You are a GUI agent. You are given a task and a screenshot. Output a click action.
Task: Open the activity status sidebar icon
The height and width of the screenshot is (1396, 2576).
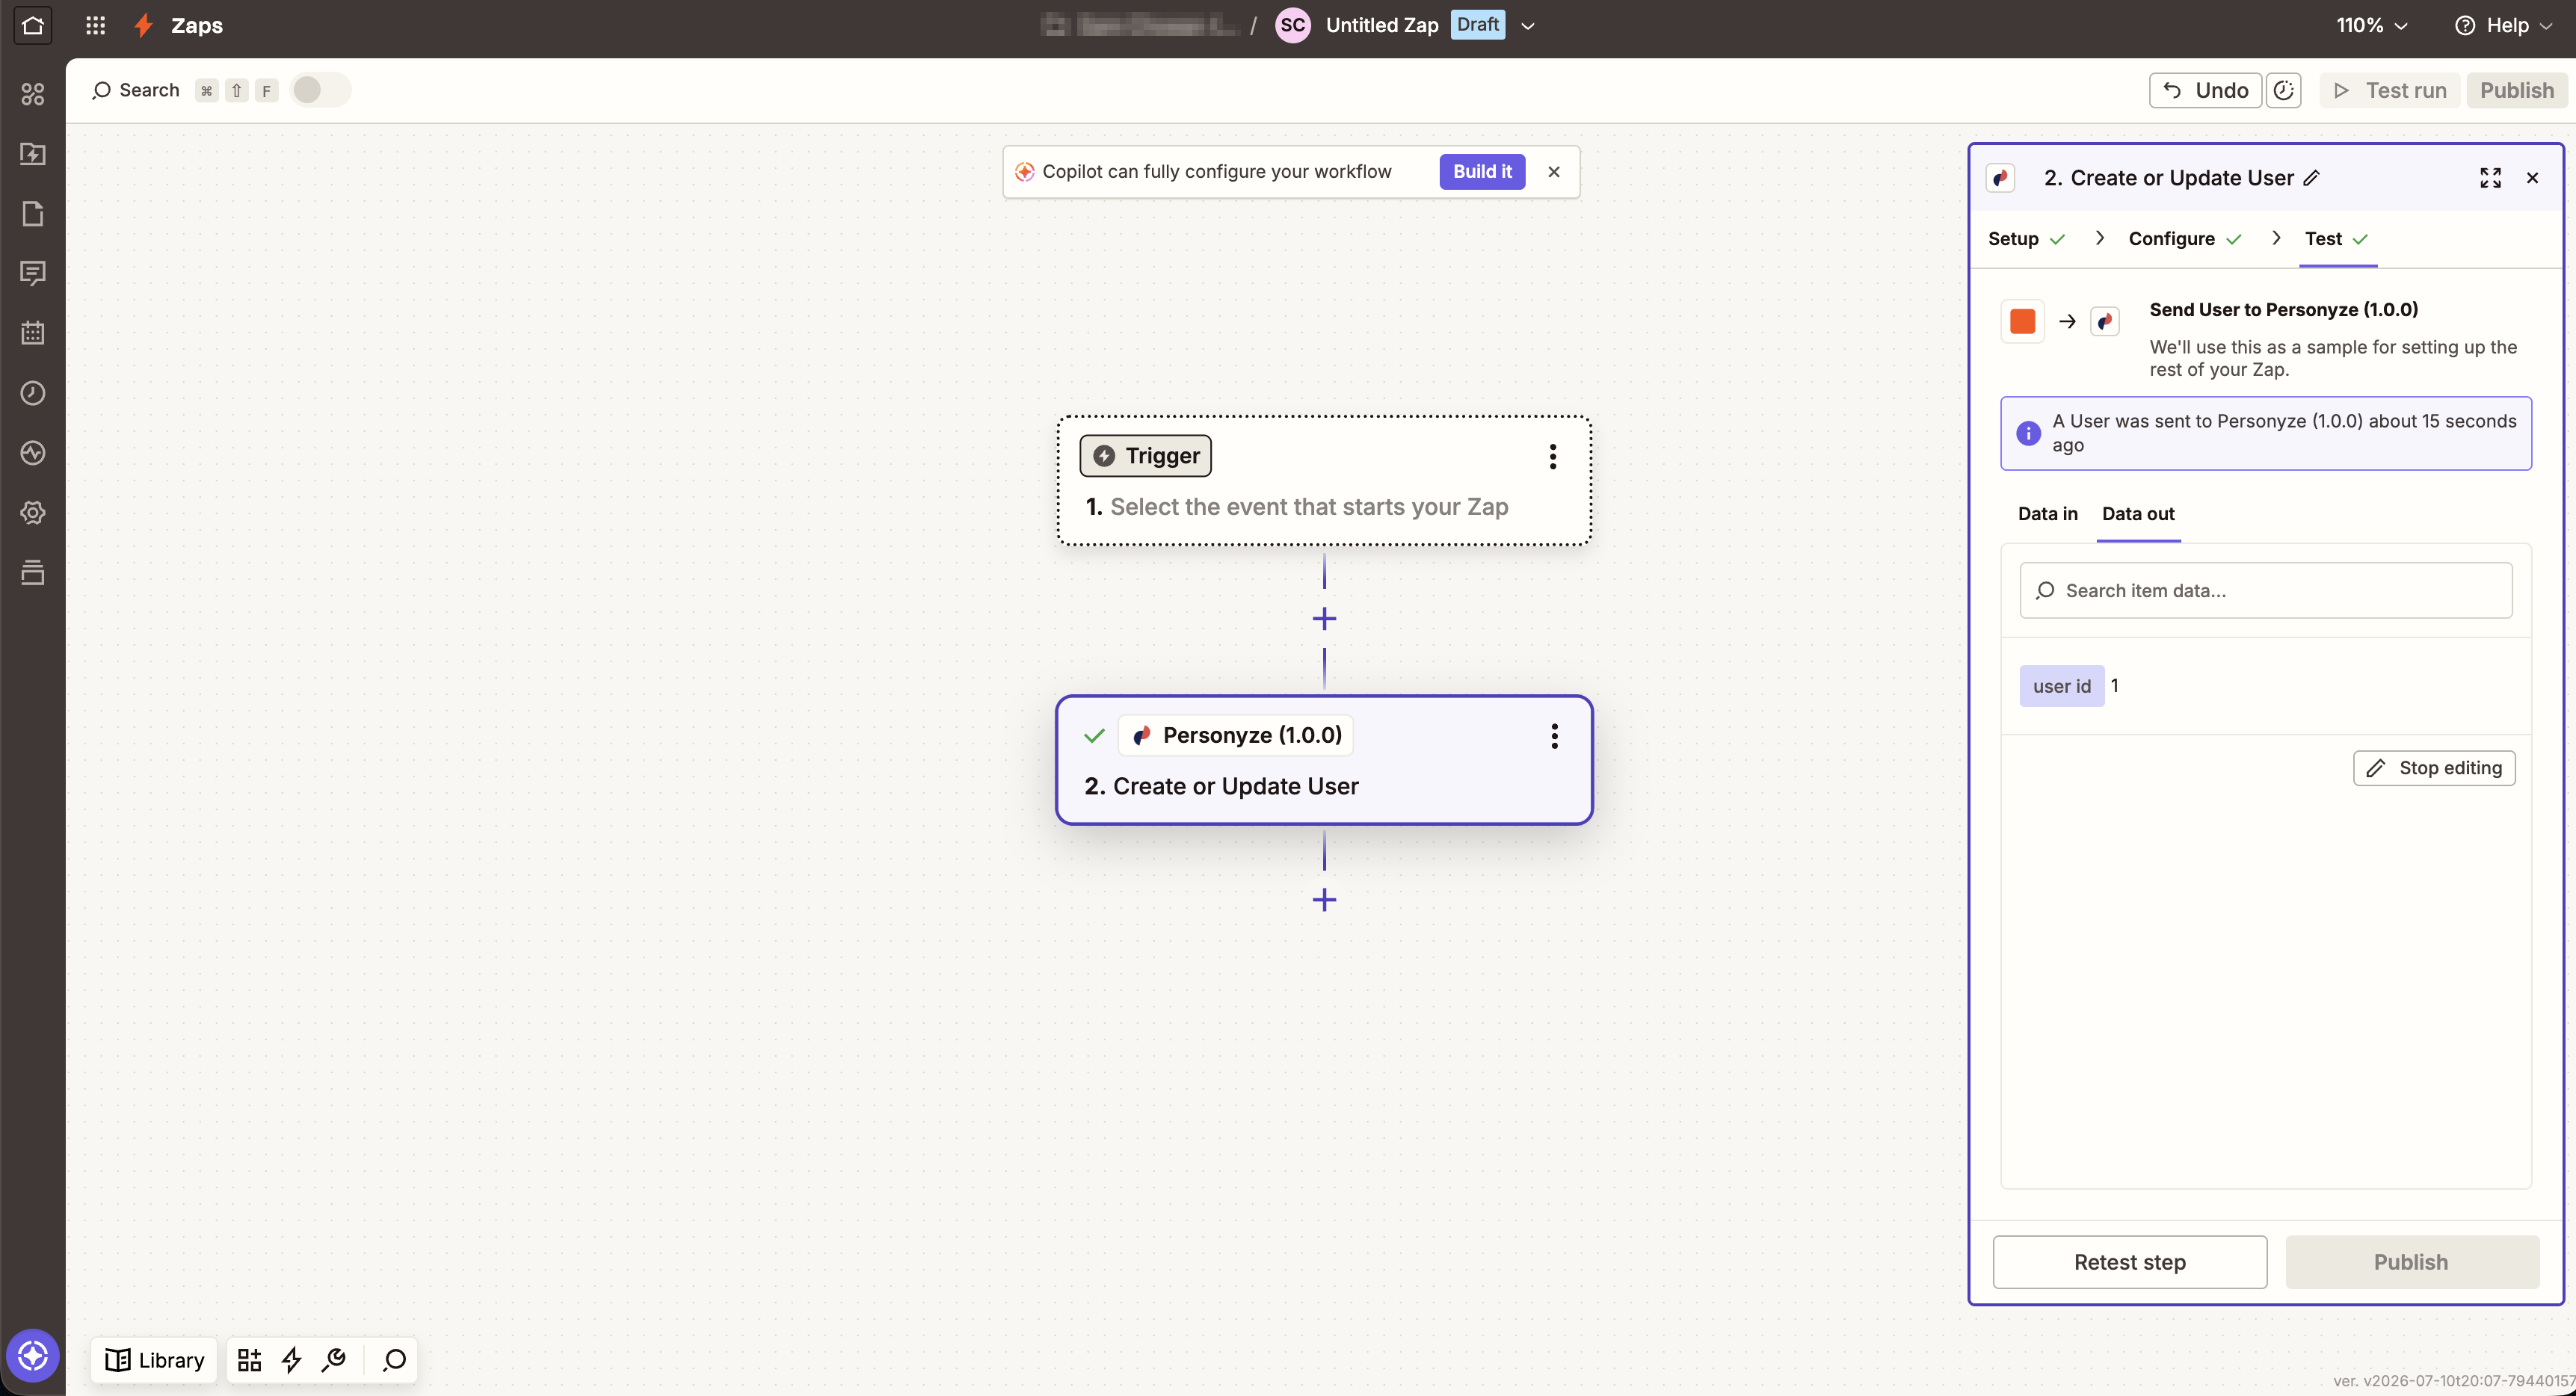click(x=32, y=453)
